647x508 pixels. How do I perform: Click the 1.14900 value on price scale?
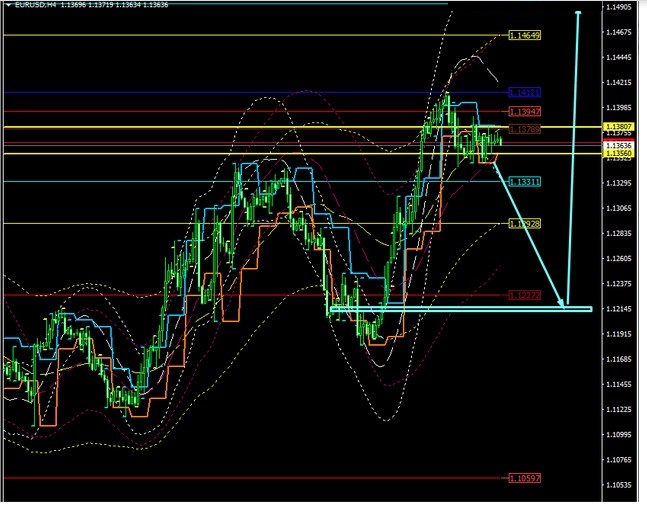(x=619, y=8)
